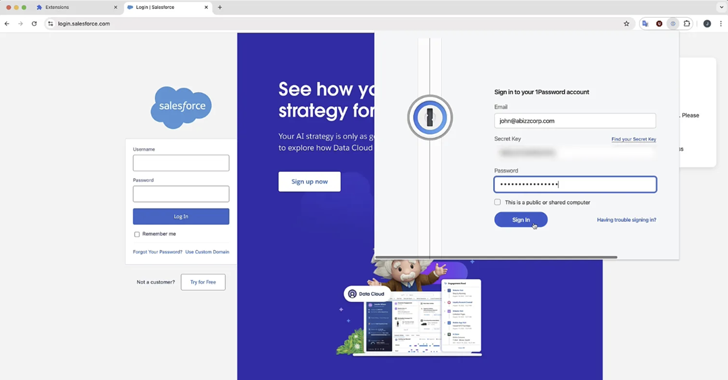This screenshot has width=728, height=380.
Task: Open the 1Password extension icon in toolbar
Action: click(x=673, y=24)
